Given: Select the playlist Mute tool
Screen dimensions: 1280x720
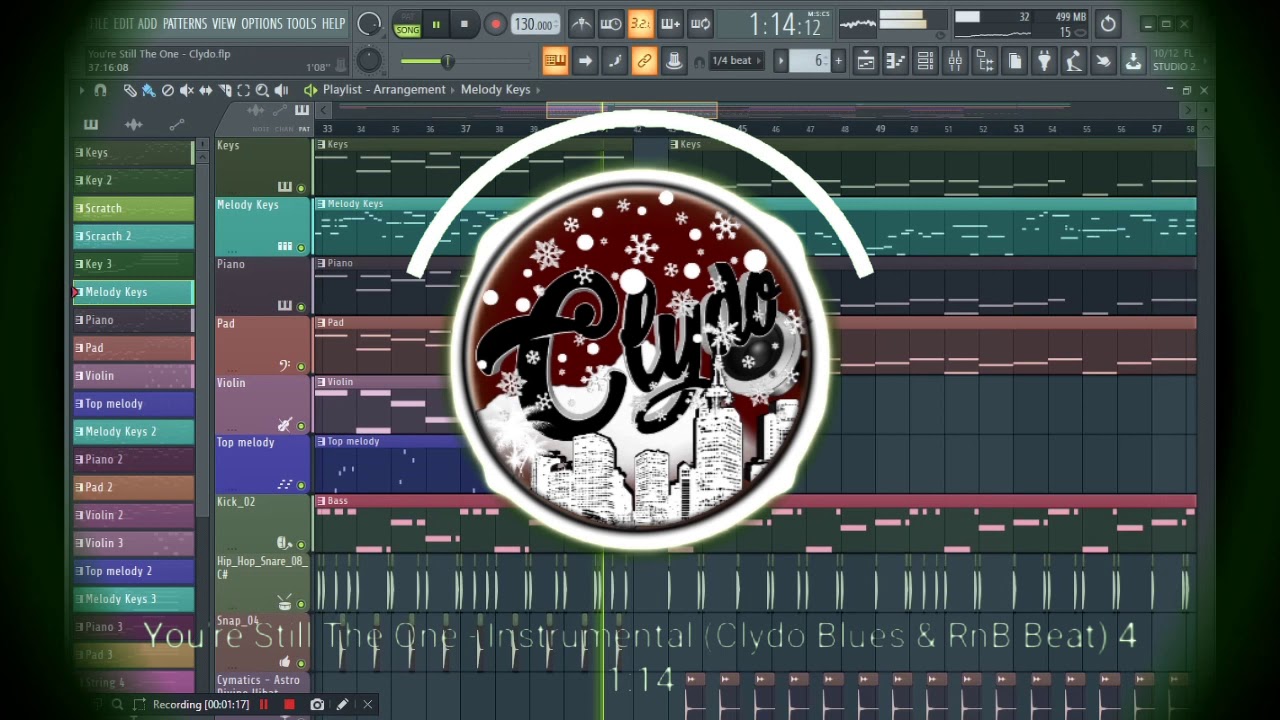Looking at the screenshot, I should [187, 90].
